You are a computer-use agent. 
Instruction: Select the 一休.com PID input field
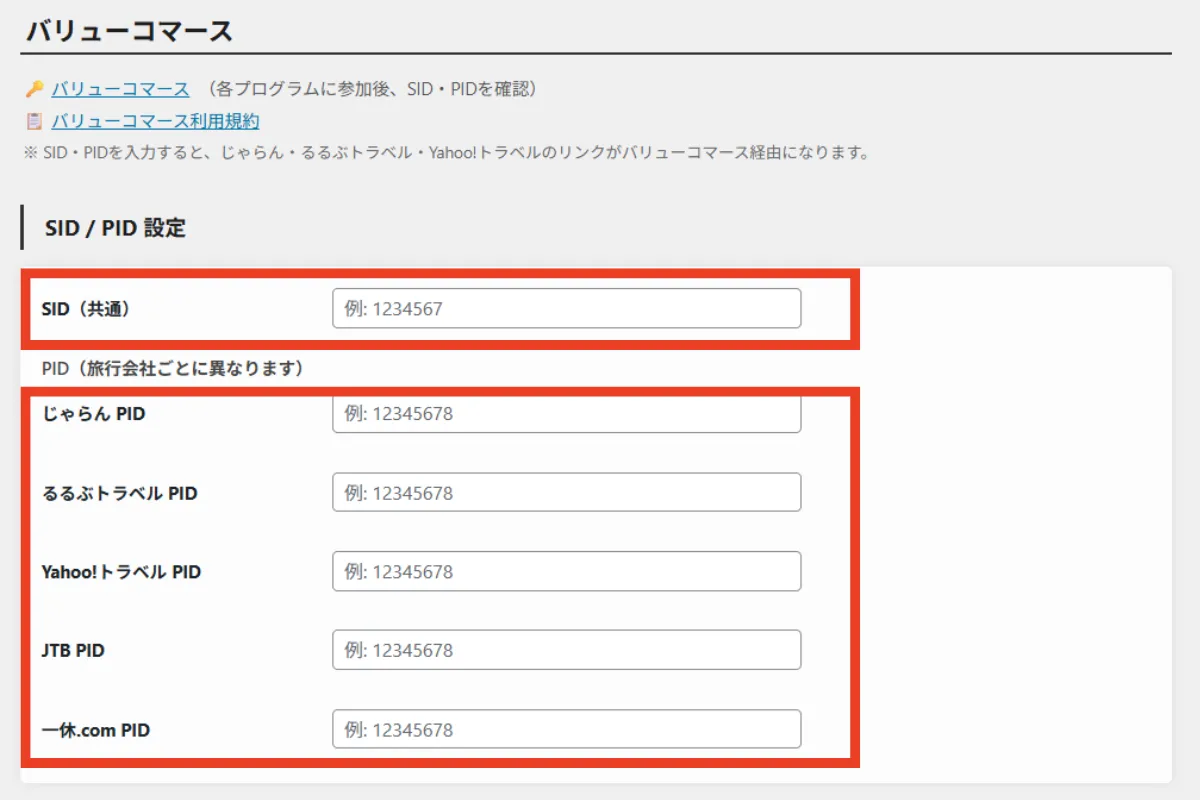566,729
